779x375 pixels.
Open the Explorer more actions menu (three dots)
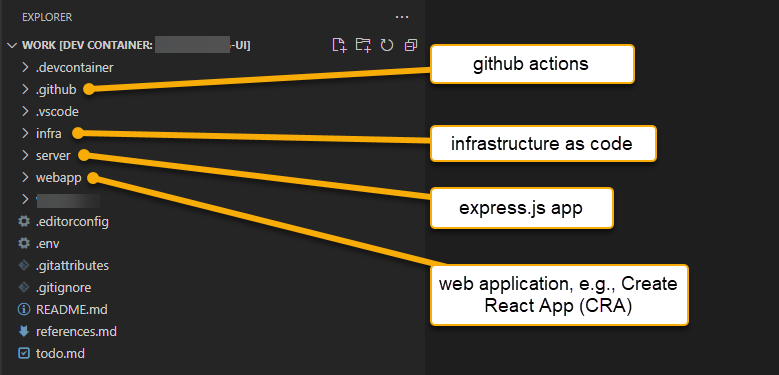(x=401, y=17)
